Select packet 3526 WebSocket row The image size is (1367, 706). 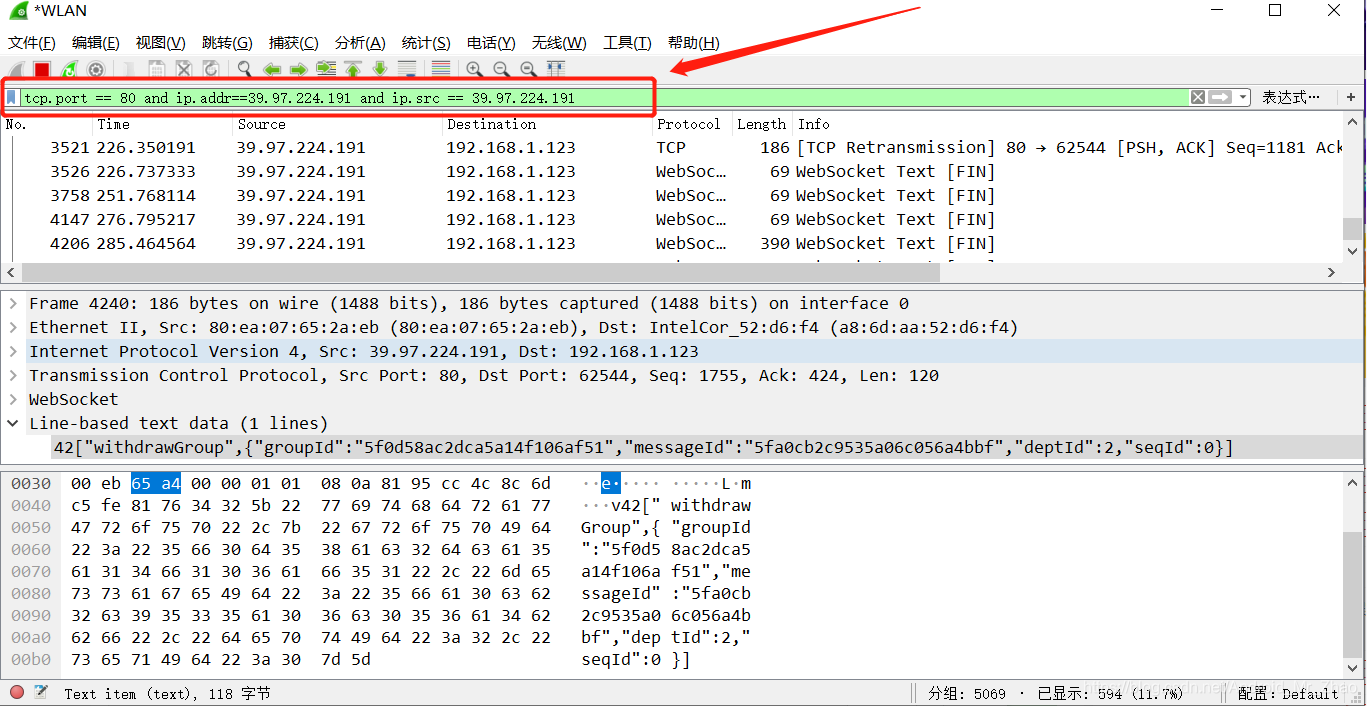point(670,172)
